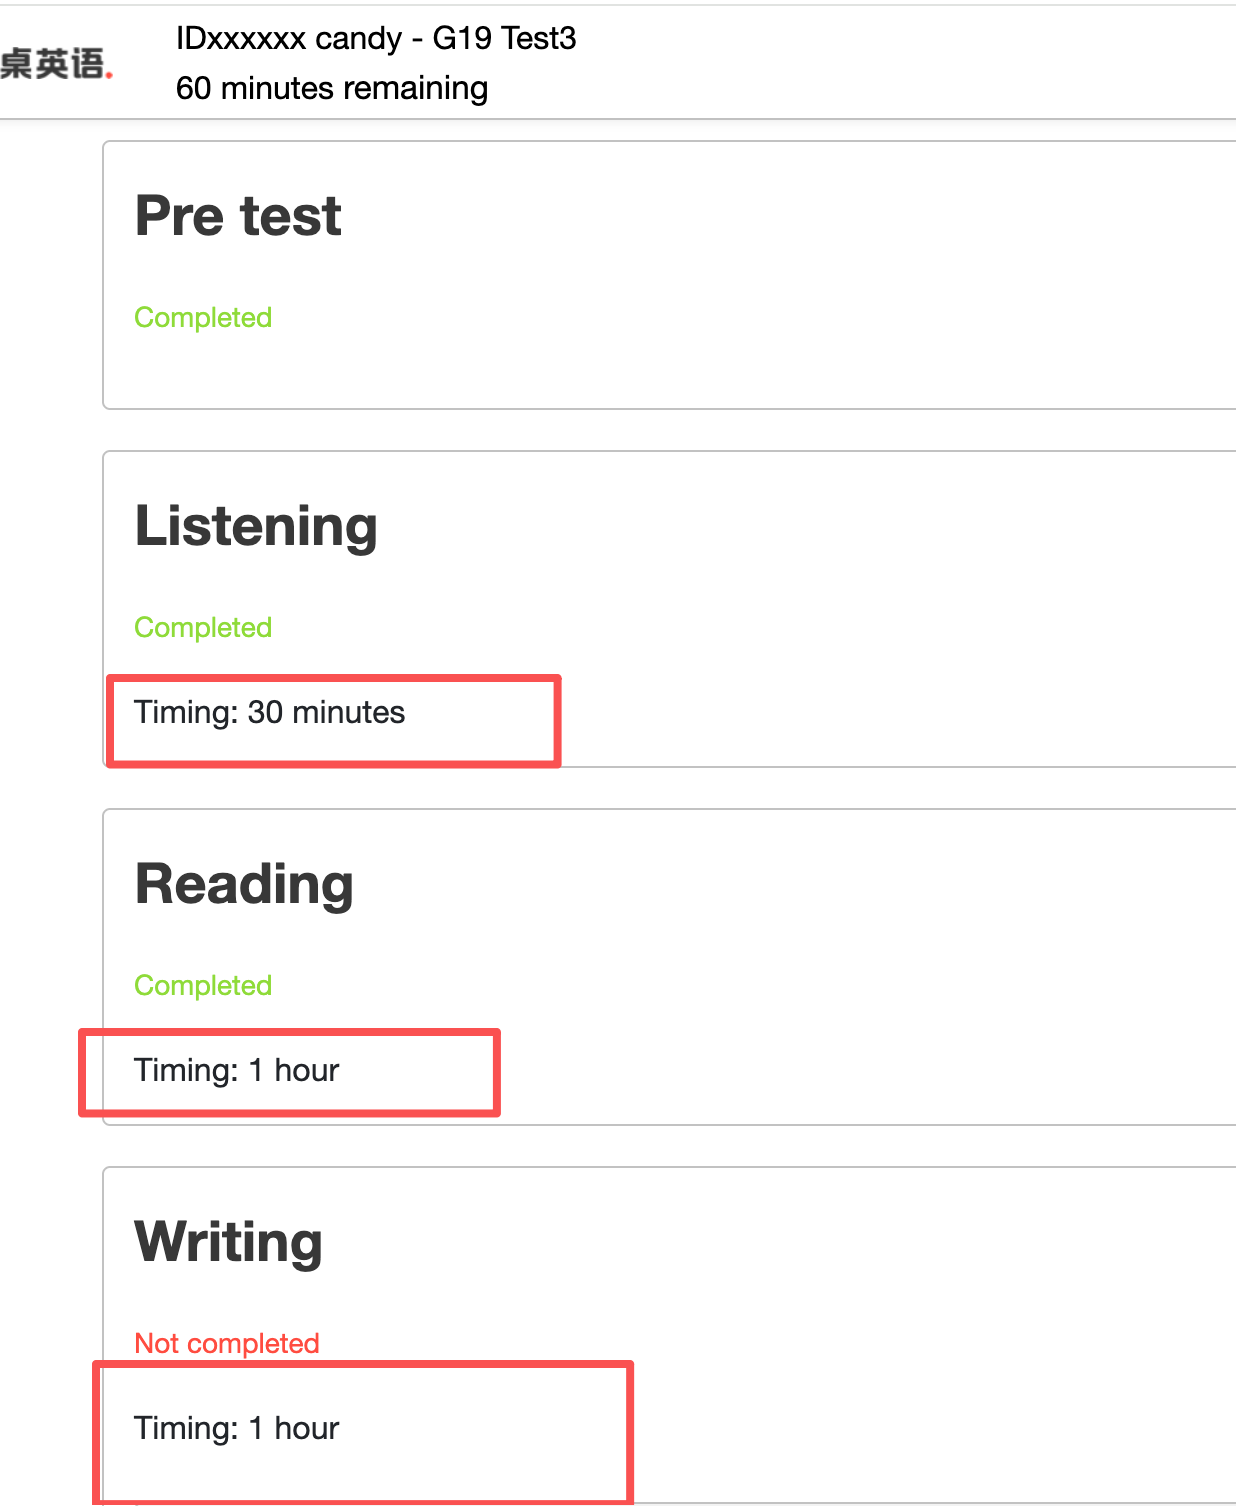The width and height of the screenshot is (1236, 1506).
Task: Click the Not completed status under Writing
Action: click(x=227, y=1344)
